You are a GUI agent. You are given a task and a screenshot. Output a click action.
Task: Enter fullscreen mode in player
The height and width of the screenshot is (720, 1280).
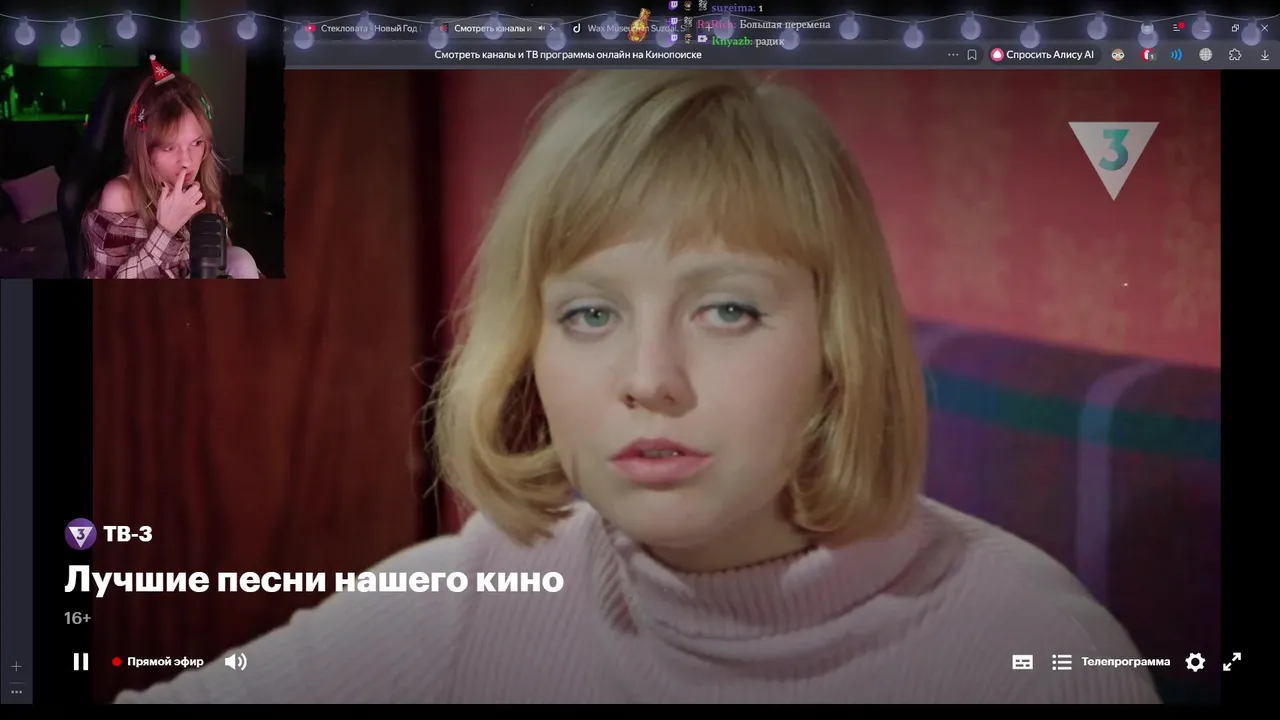click(x=1232, y=661)
